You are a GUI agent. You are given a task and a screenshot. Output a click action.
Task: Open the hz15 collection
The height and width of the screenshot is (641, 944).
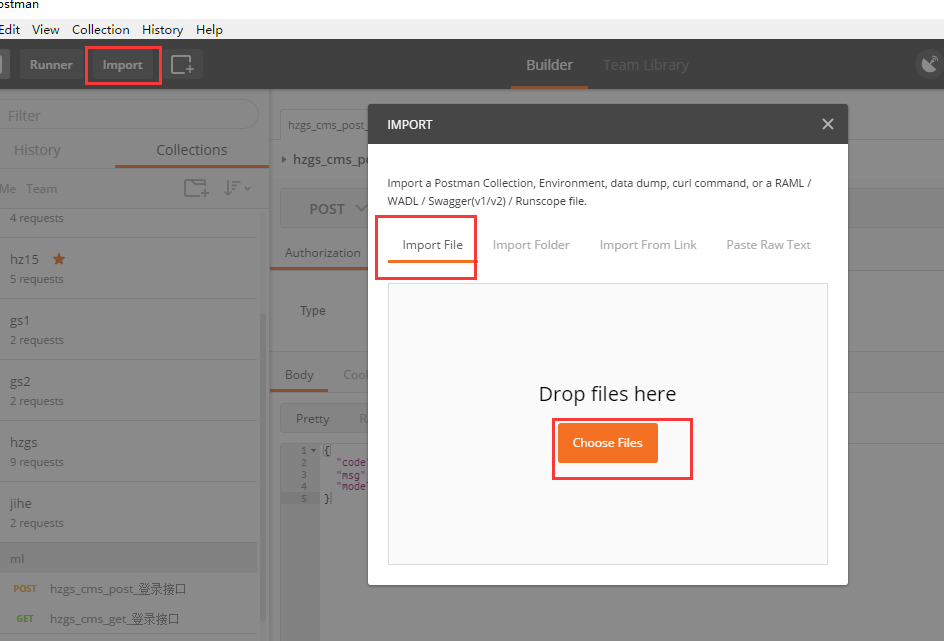pyautogui.click(x=129, y=268)
